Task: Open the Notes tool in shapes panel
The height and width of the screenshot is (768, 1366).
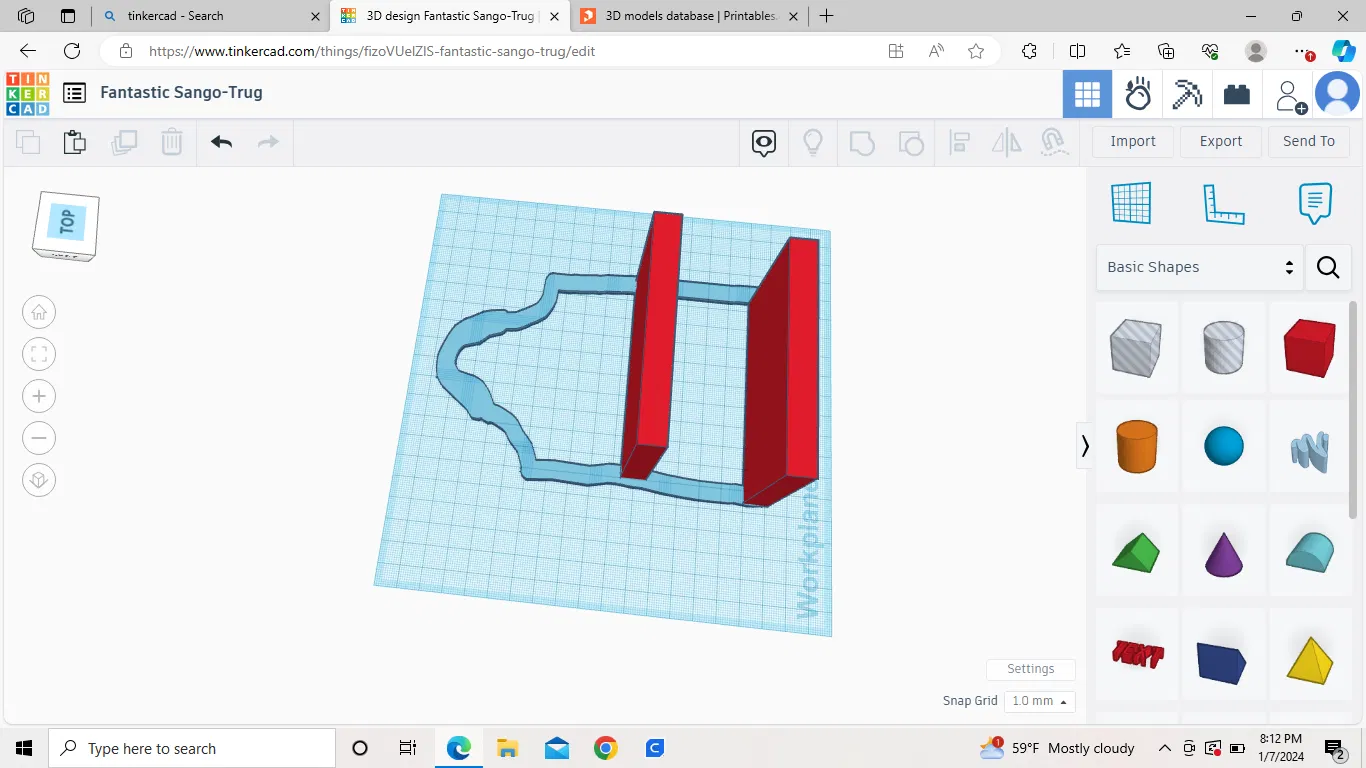Action: click(x=1315, y=203)
